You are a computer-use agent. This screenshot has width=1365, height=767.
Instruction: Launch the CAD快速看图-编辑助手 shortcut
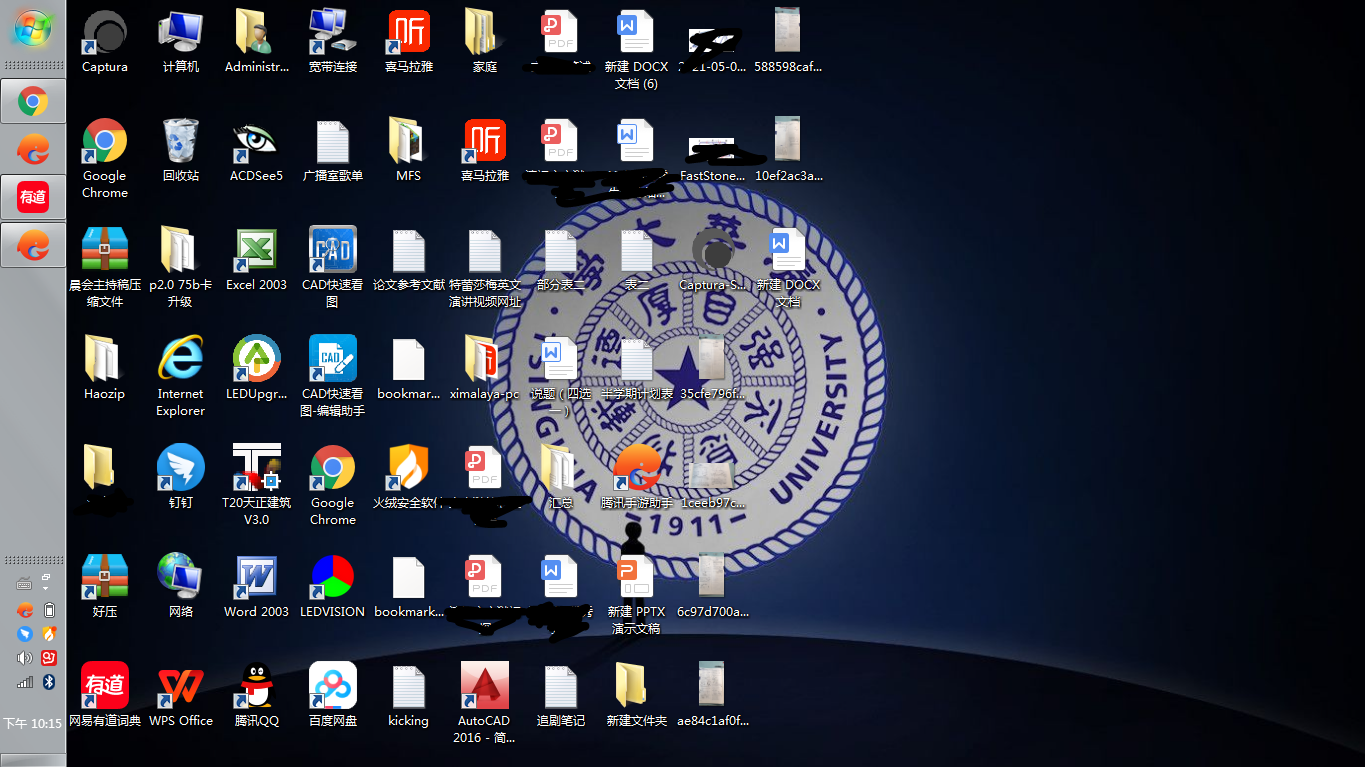[x=333, y=376]
